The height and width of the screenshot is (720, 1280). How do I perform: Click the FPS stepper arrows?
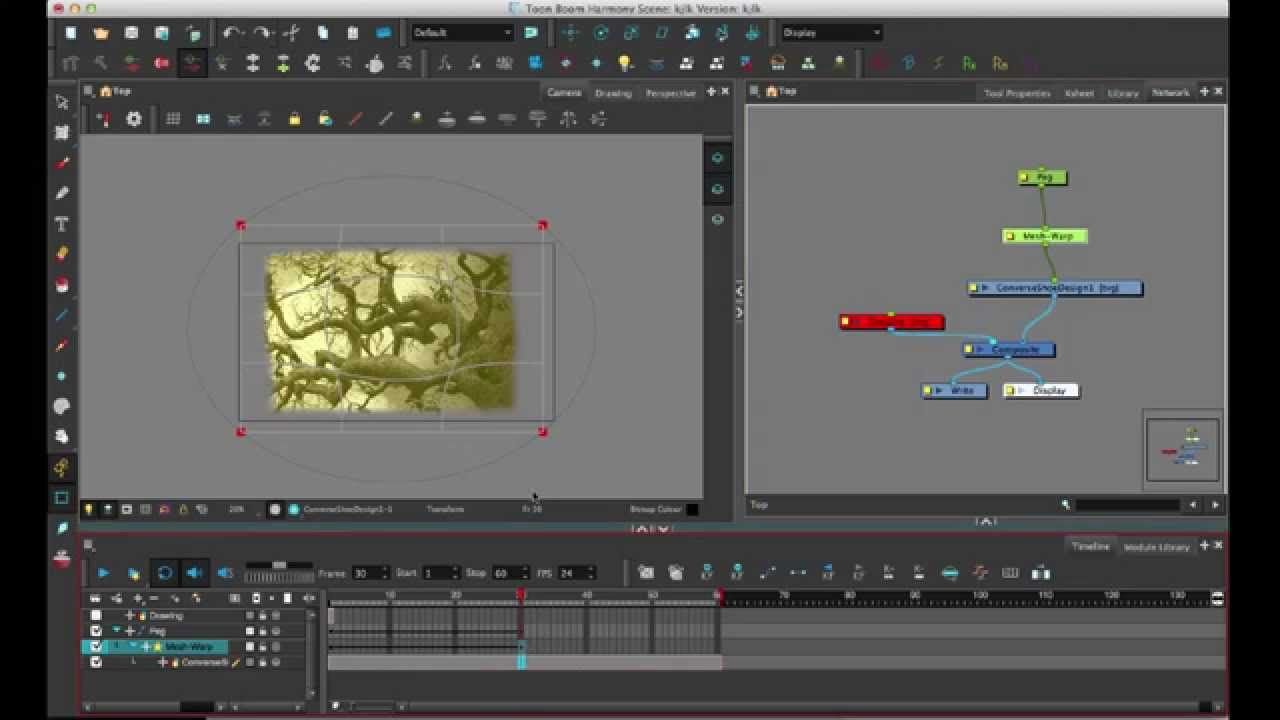pos(591,573)
